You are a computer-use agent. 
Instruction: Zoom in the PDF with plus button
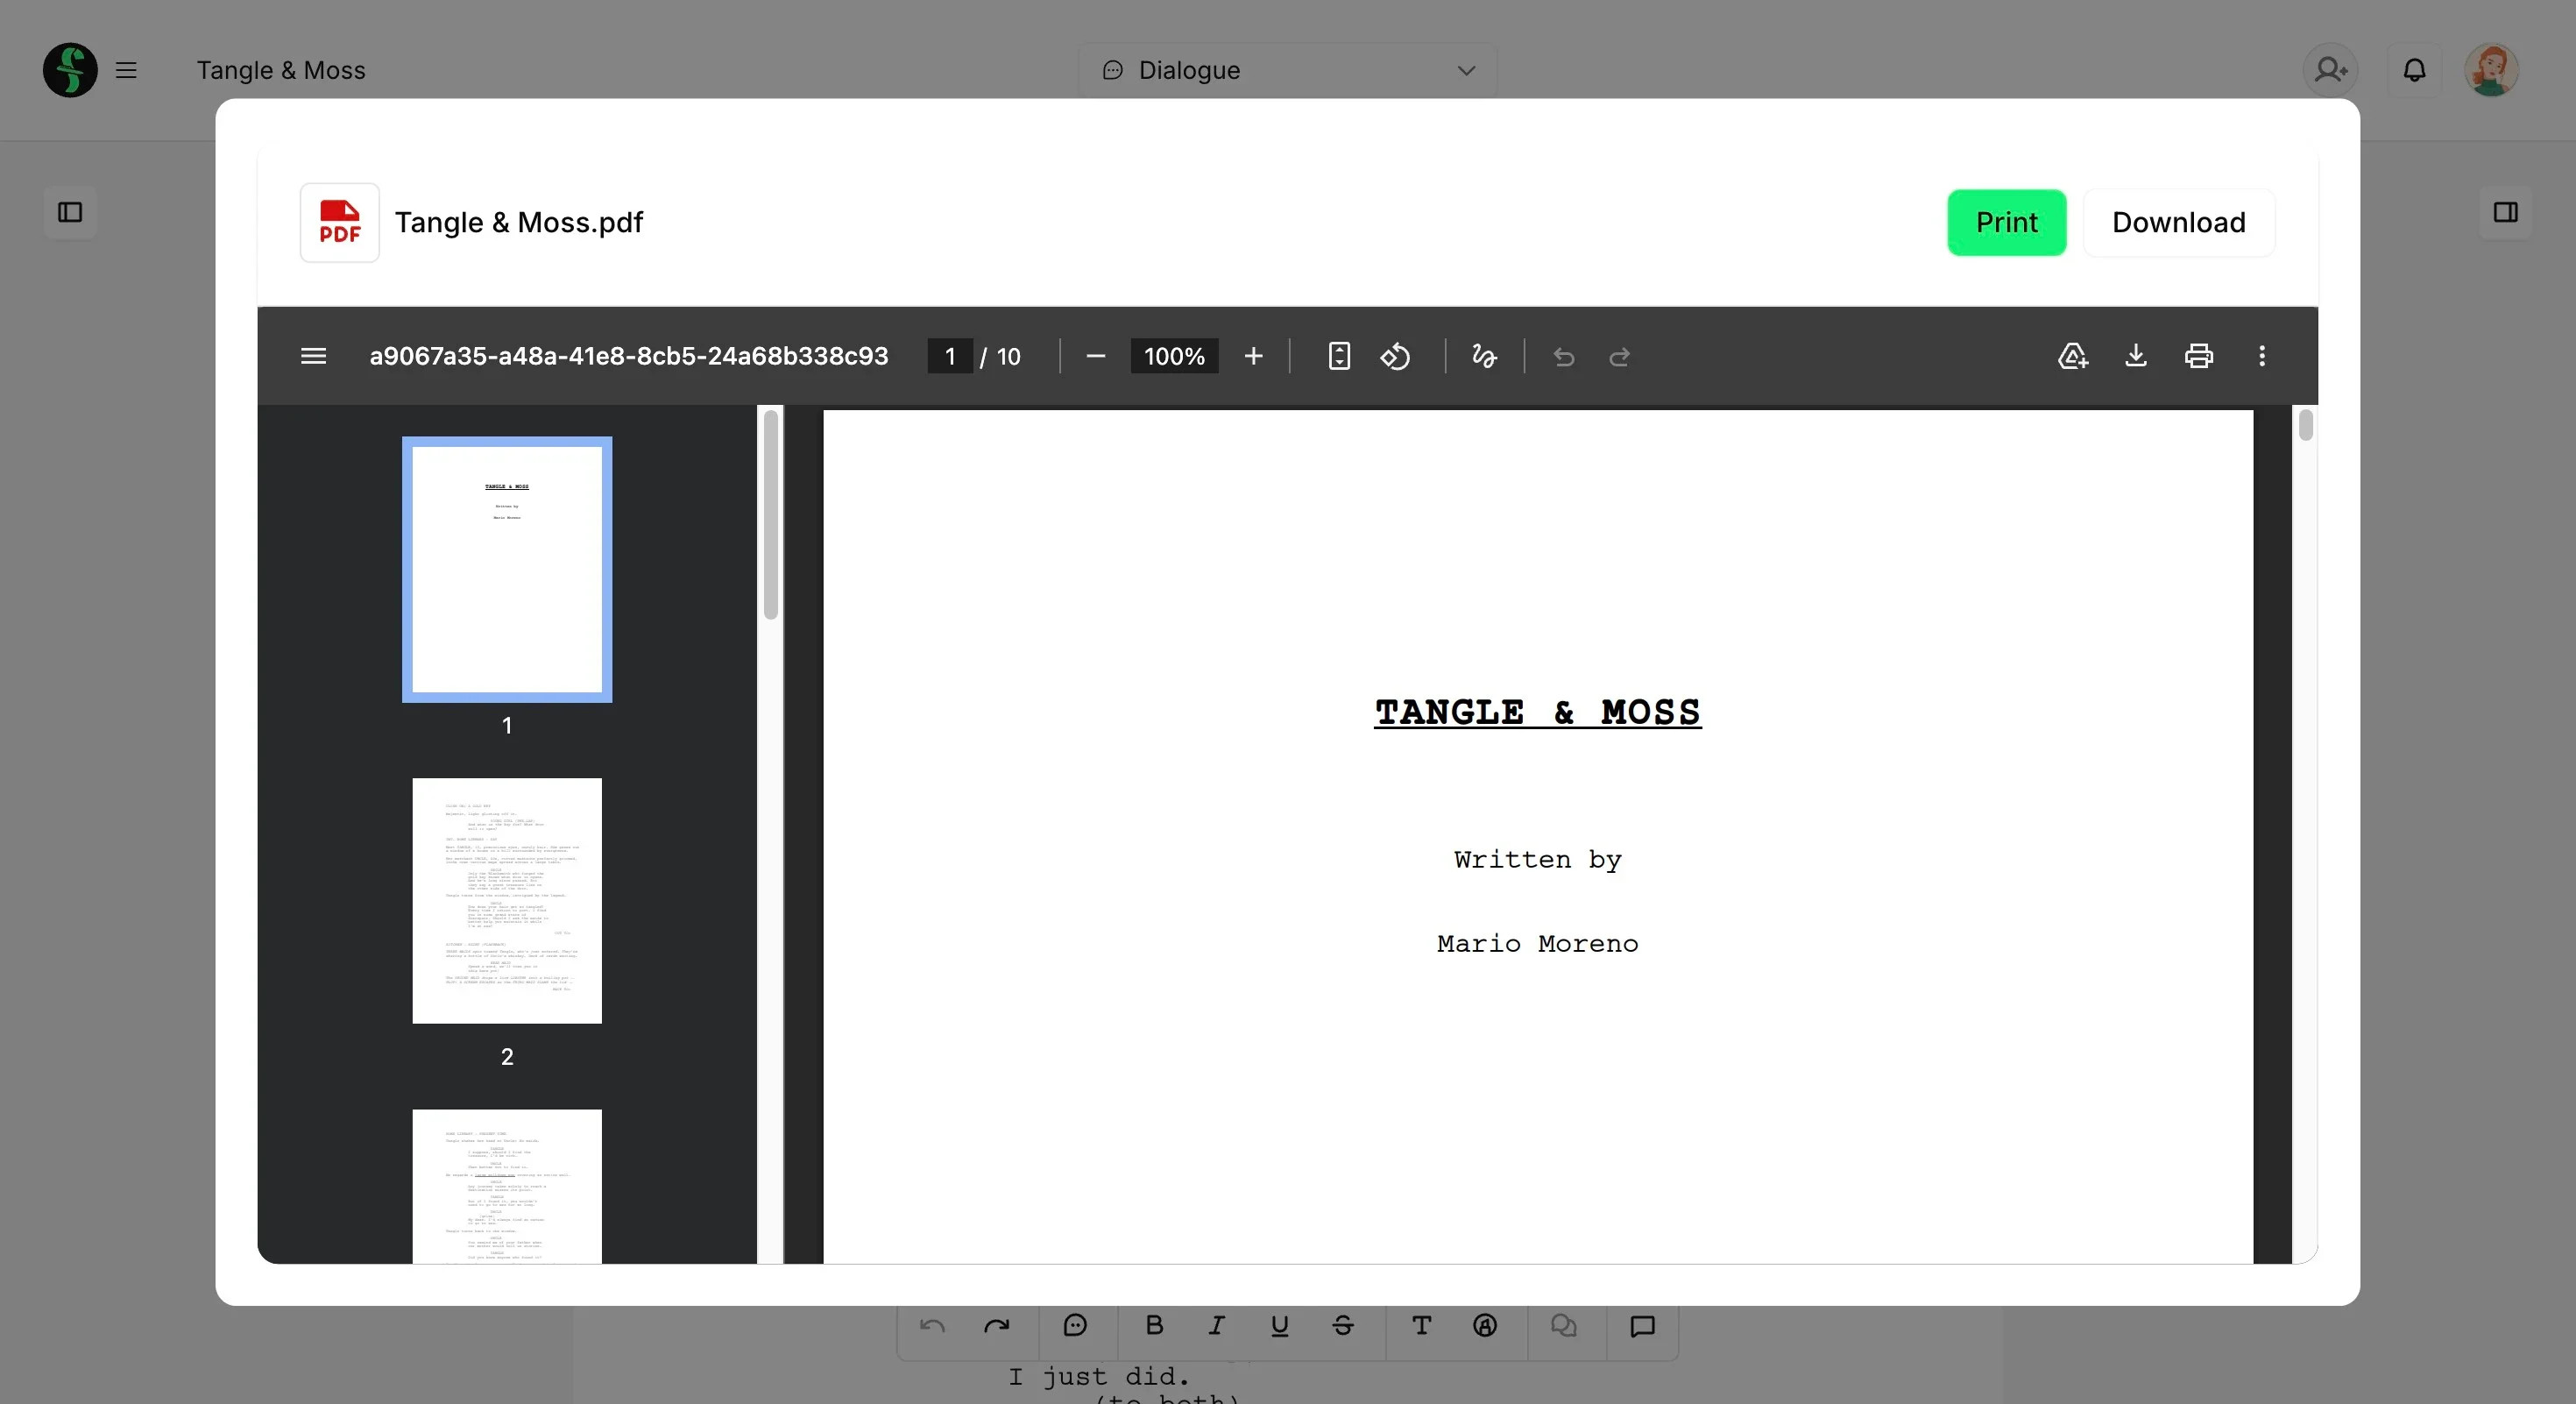(1253, 356)
